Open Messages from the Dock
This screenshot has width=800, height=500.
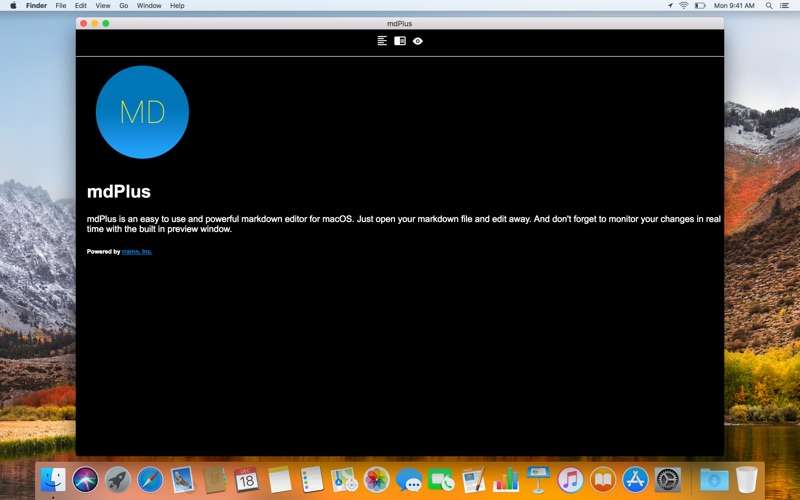409,480
